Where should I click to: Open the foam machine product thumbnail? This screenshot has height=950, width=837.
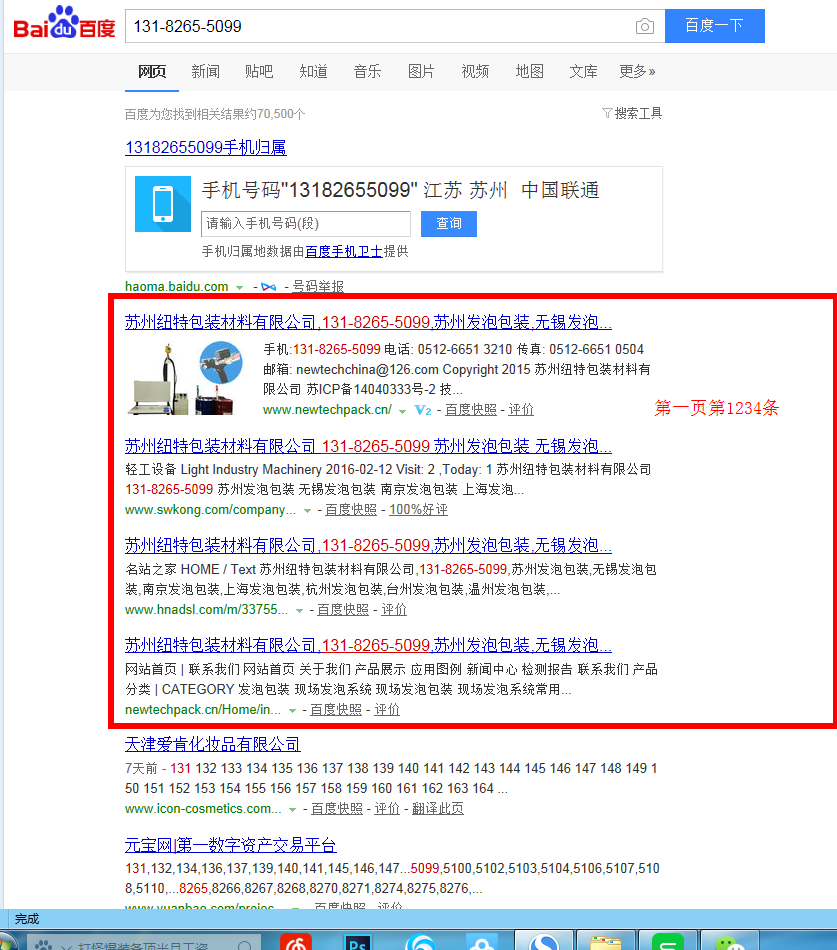[187, 378]
